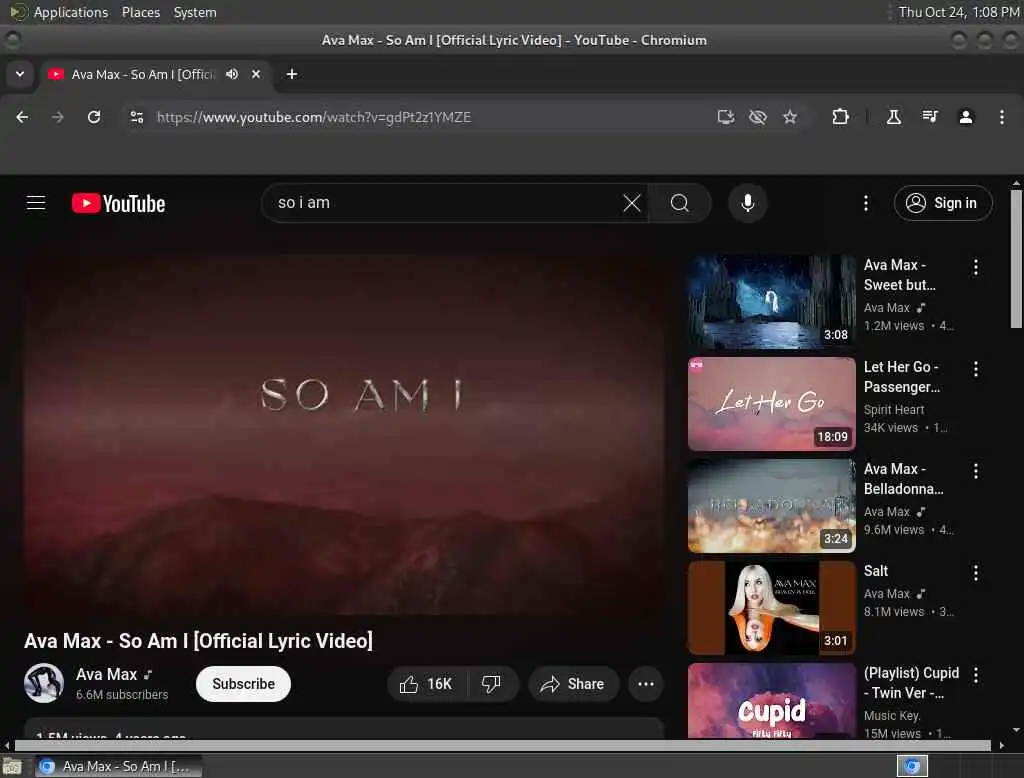Go to YouTube home via logo

tap(118, 203)
